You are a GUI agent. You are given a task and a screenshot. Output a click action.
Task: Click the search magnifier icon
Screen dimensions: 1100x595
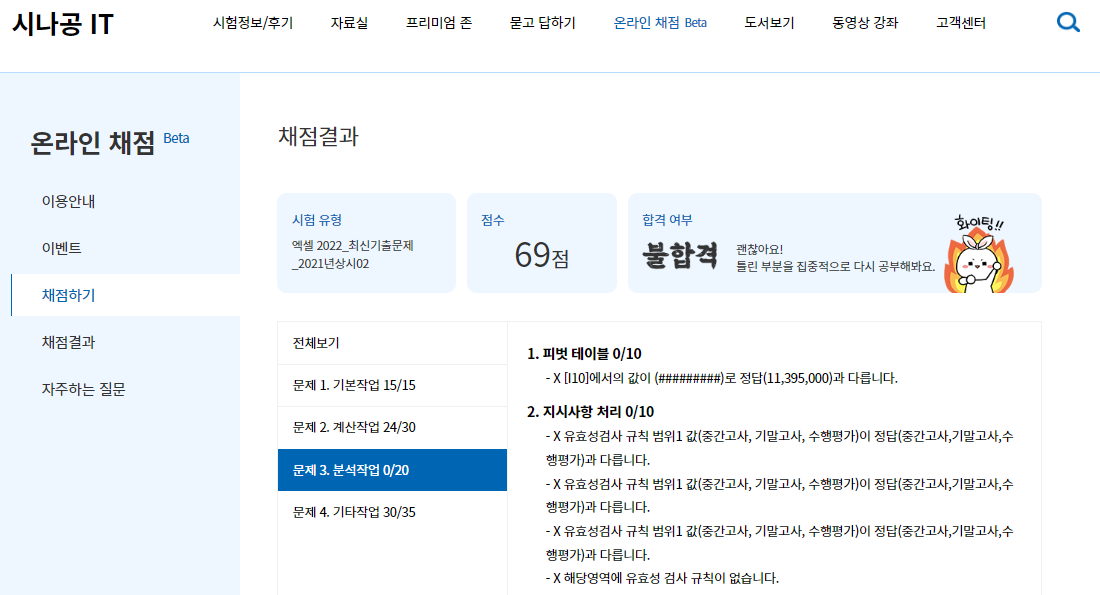point(1068,23)
